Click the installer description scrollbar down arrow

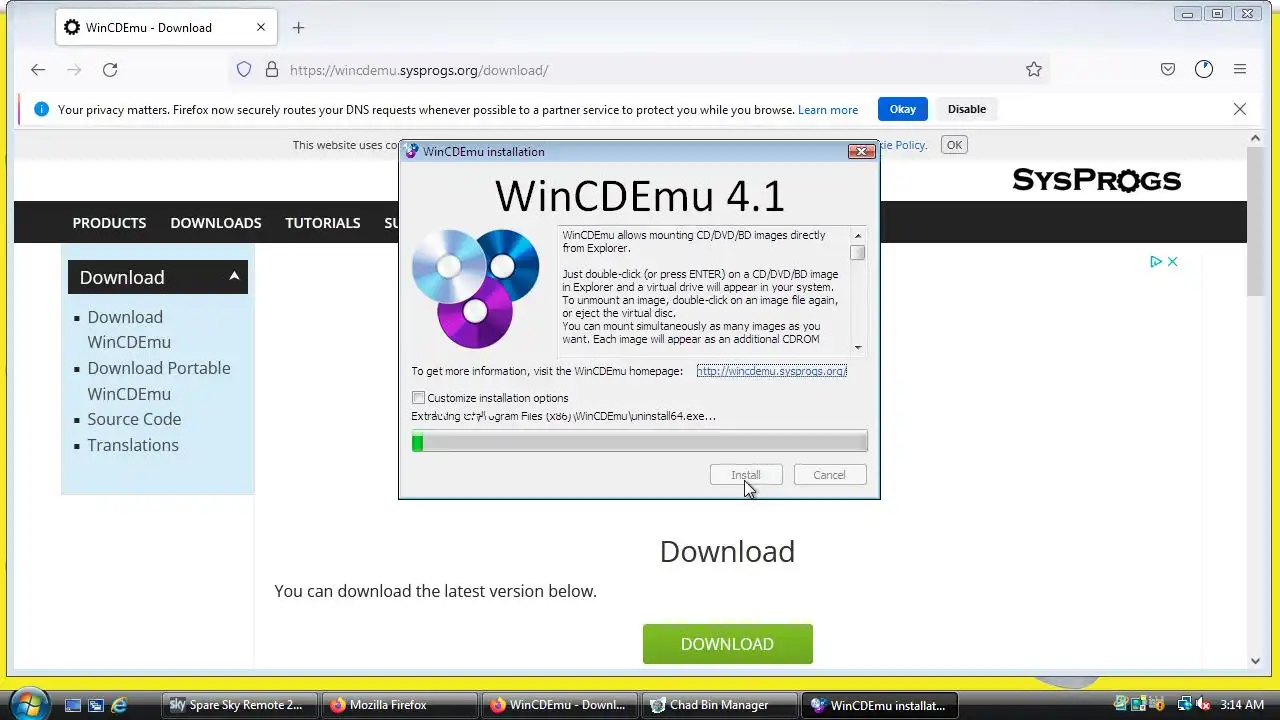857,347
